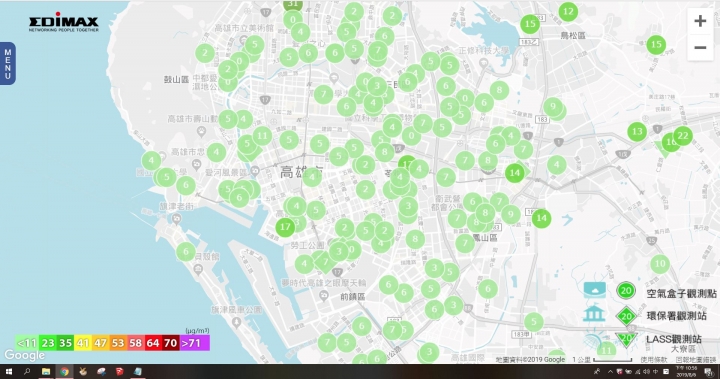
Task: Click the diamond 20 legend sample marker
Action: point(626,316)
